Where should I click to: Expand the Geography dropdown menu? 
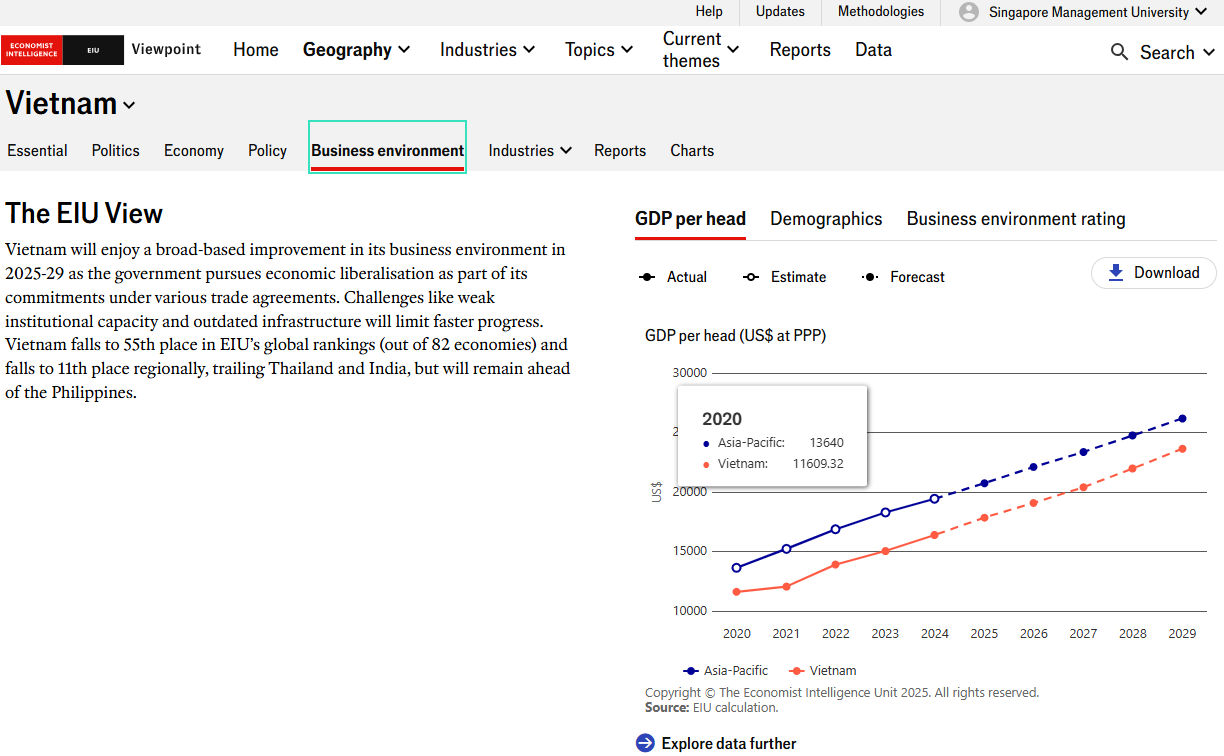(357, 50)
